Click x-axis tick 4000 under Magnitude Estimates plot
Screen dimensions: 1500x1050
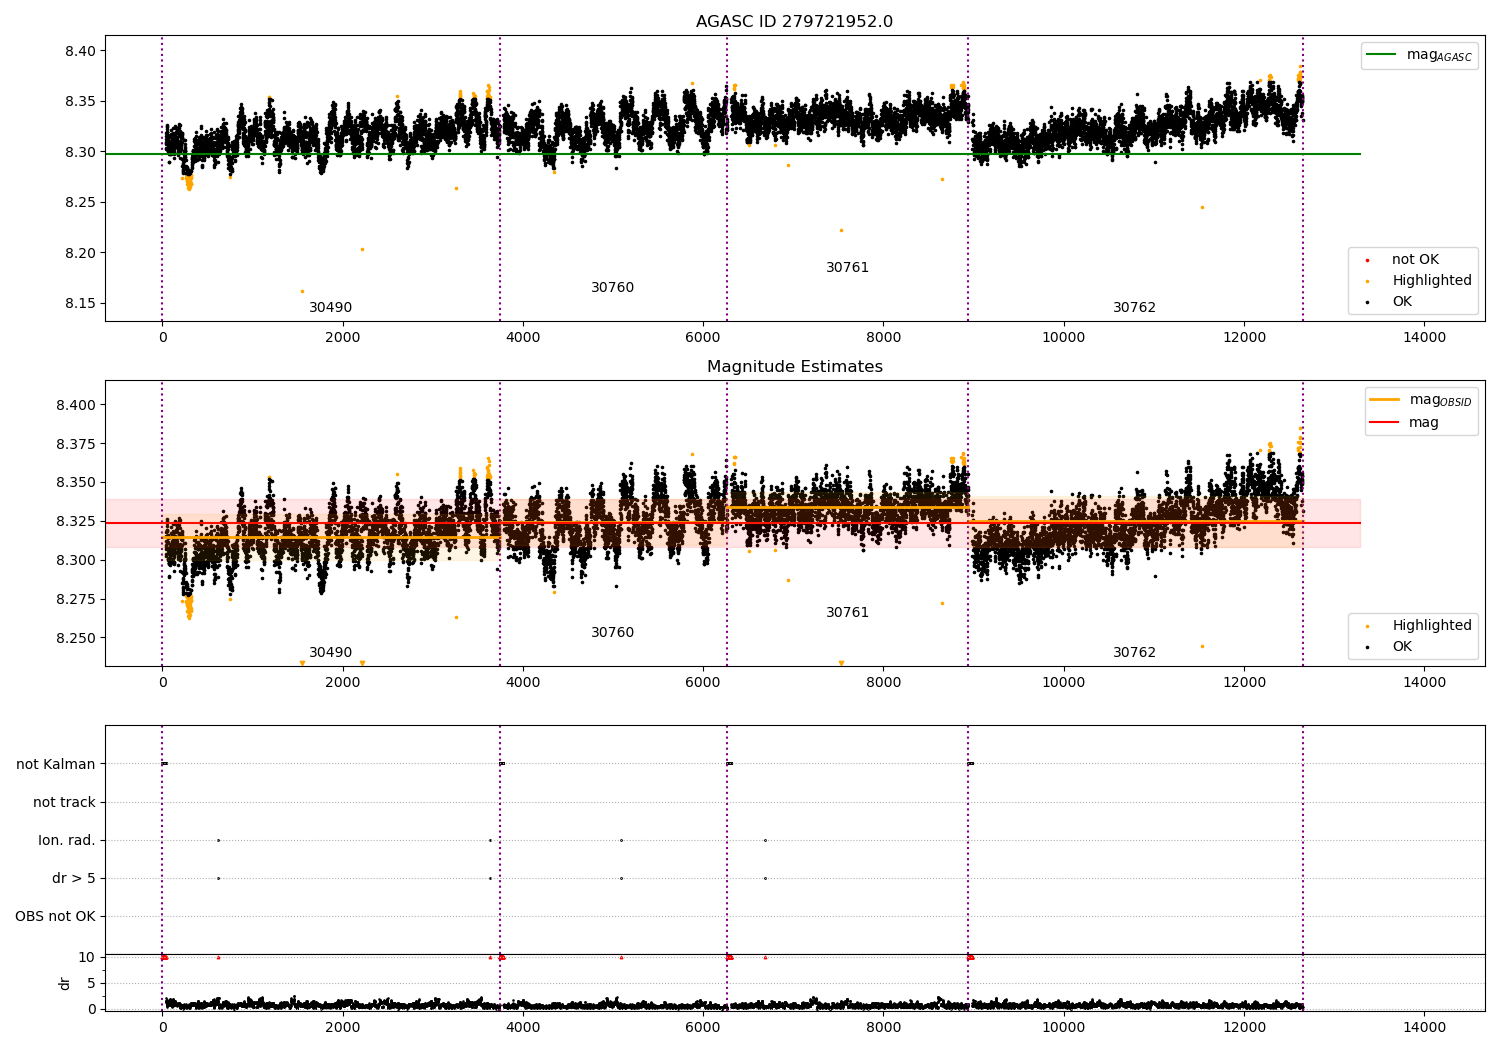pos(522,682)
